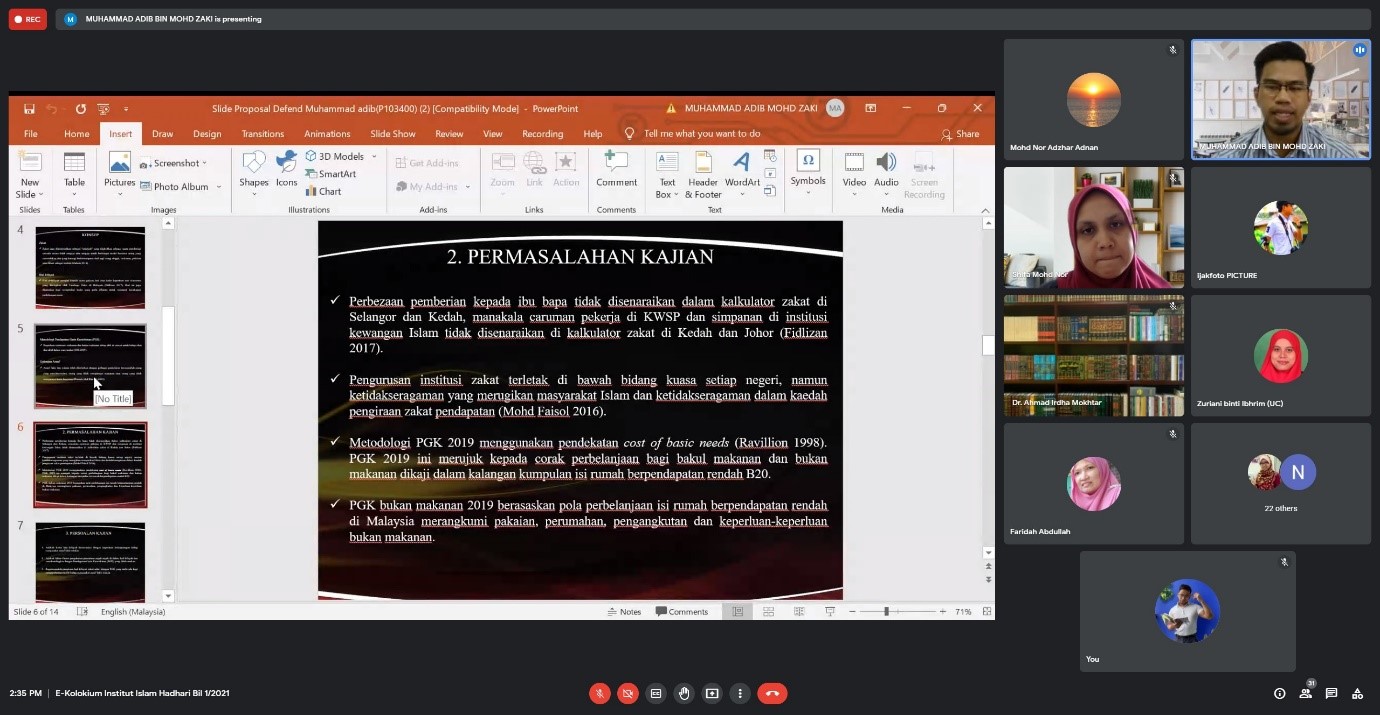Show the people list in the meeting

coord(1305,693)
